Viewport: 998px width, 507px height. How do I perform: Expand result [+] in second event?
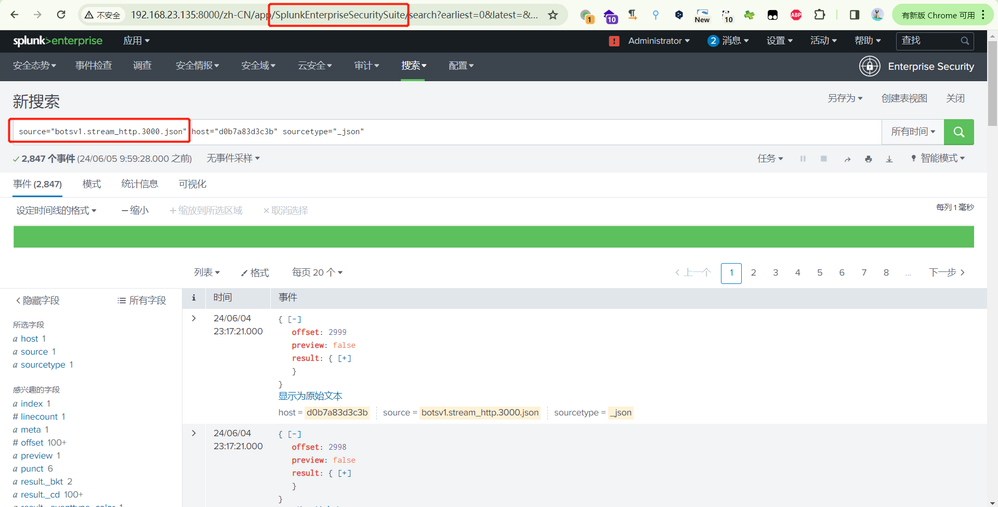(344, 473)
